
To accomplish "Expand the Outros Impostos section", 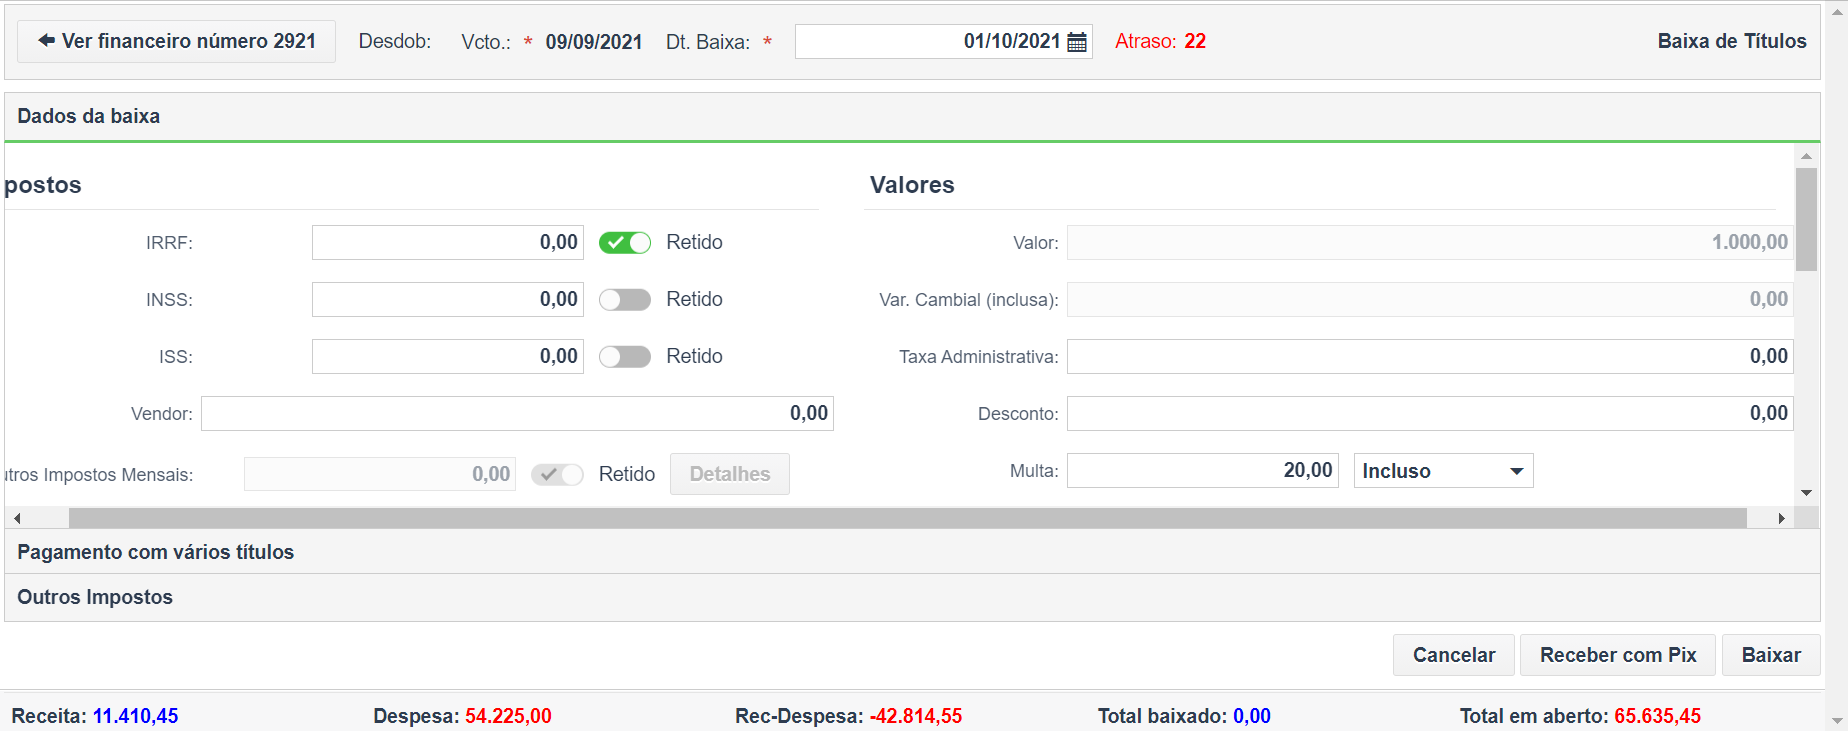I will [95, 597].
